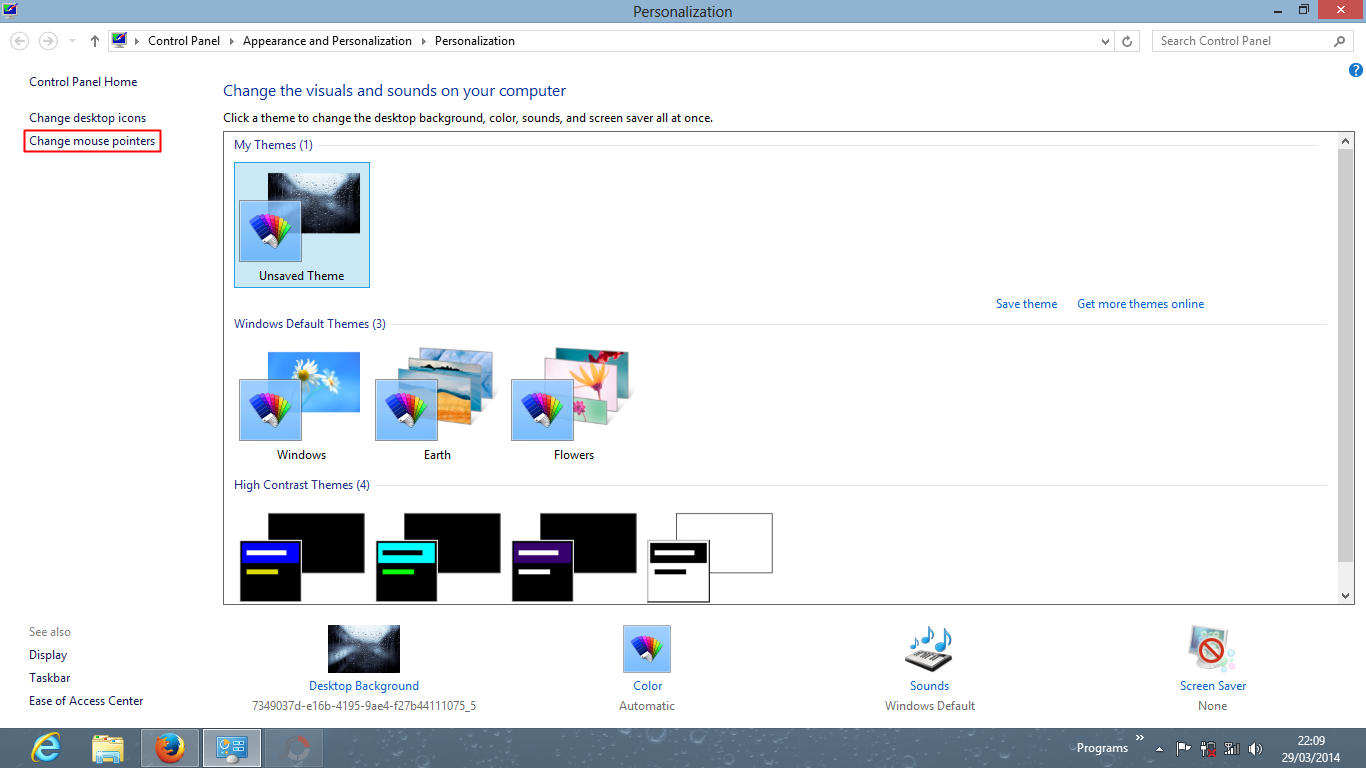Screen dimensions: 1366x768
Task: Click the theme list scrollbar up arrow
Action: (x=1346, y=142)
